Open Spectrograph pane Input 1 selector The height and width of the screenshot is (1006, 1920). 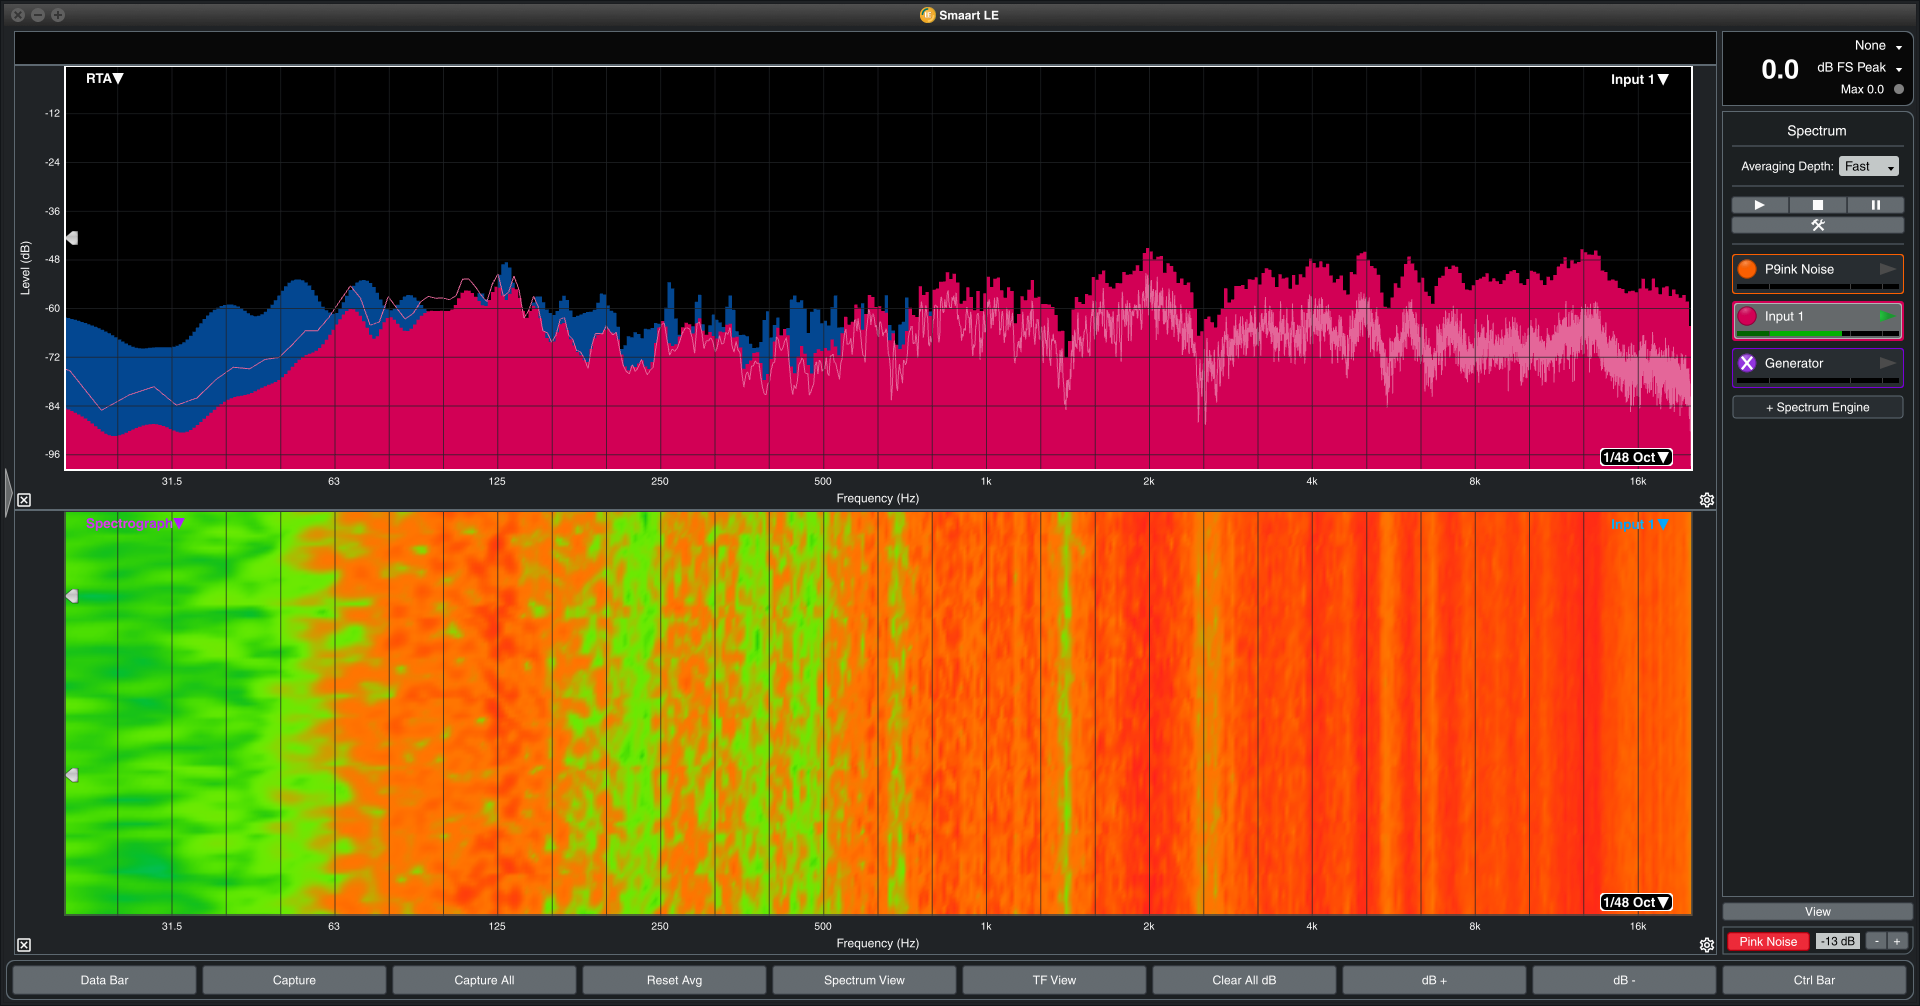pyautogui.click(x=1639, y=524)
